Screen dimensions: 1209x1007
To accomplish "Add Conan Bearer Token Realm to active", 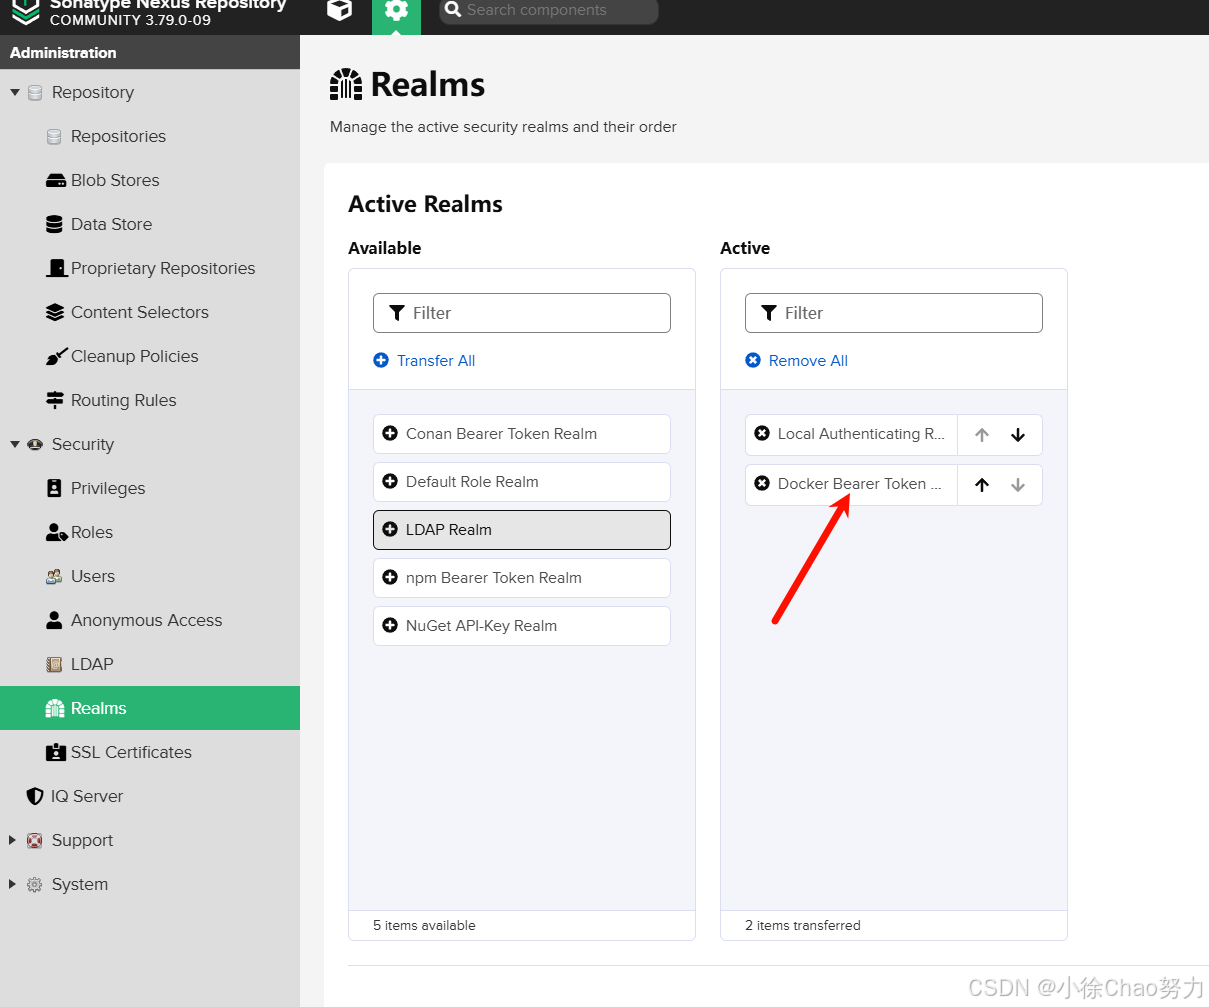I will click(x=522, y=434).
